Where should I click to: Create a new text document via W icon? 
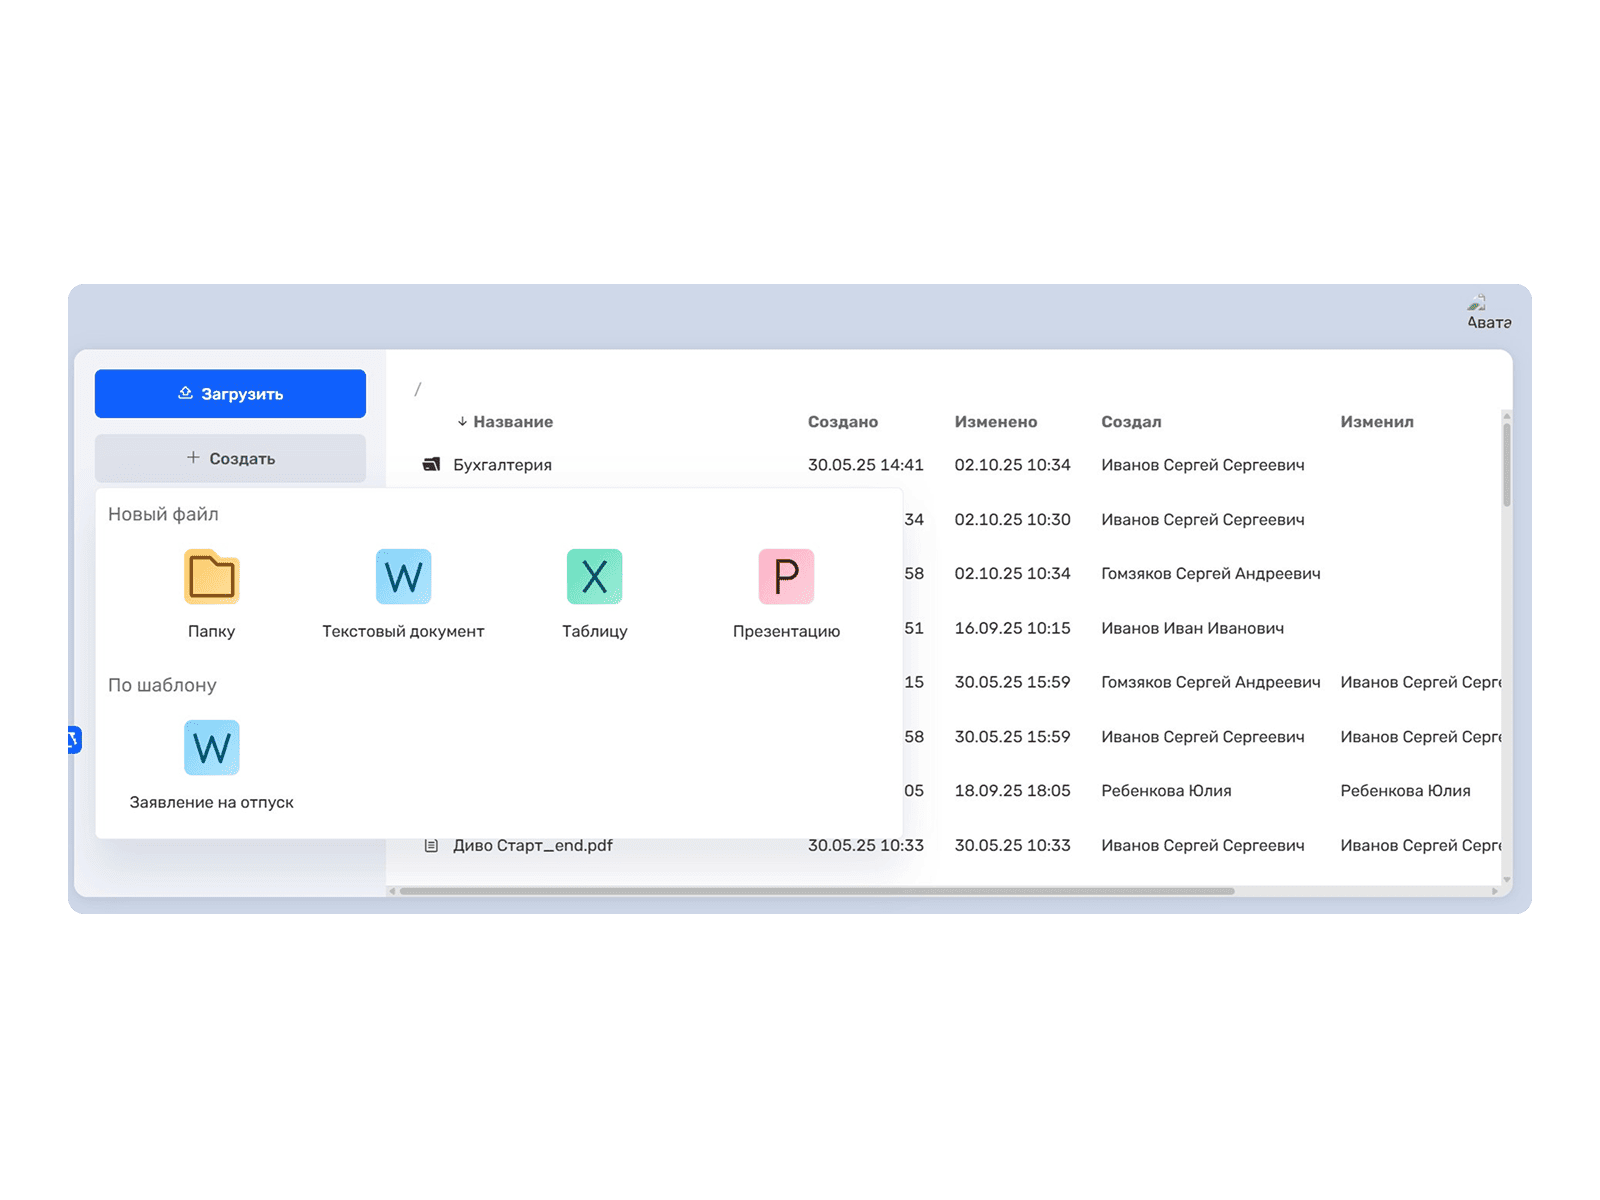[403, 577]
